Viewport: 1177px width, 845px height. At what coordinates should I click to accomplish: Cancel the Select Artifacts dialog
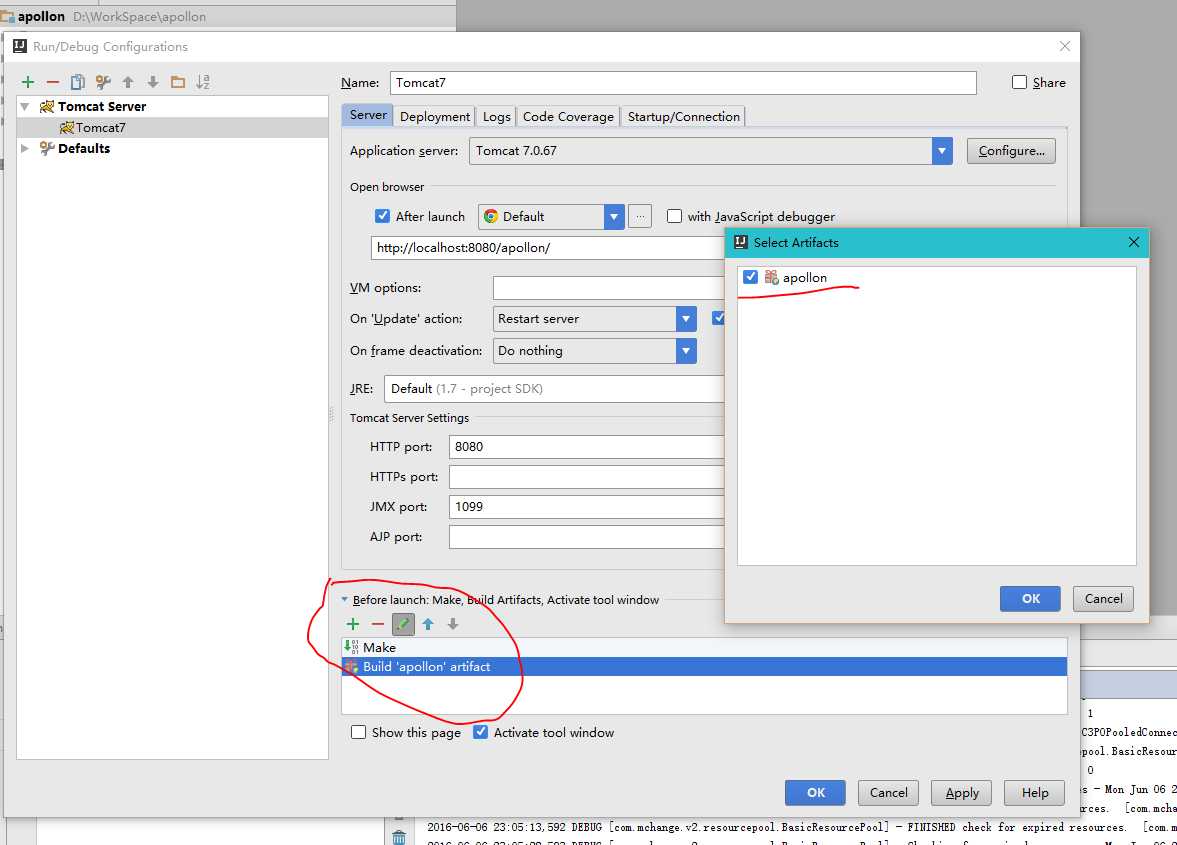pyautogui.click(x=1103, y=598)
